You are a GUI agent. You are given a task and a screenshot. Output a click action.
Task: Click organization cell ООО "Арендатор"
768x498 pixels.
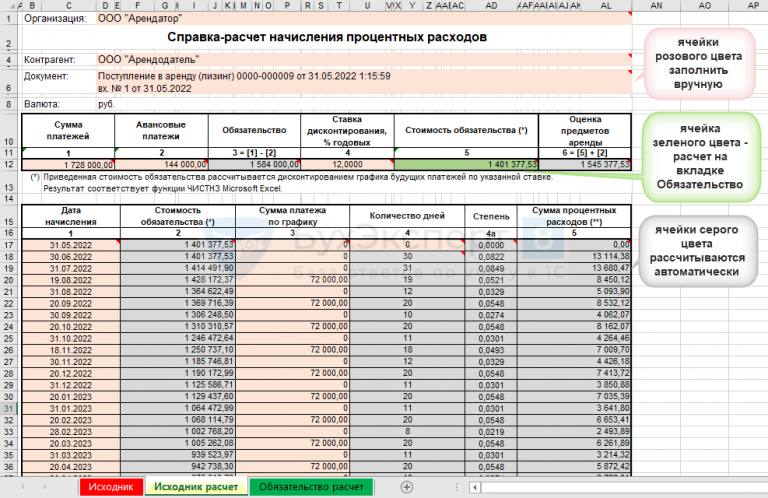tap(364, 19)
